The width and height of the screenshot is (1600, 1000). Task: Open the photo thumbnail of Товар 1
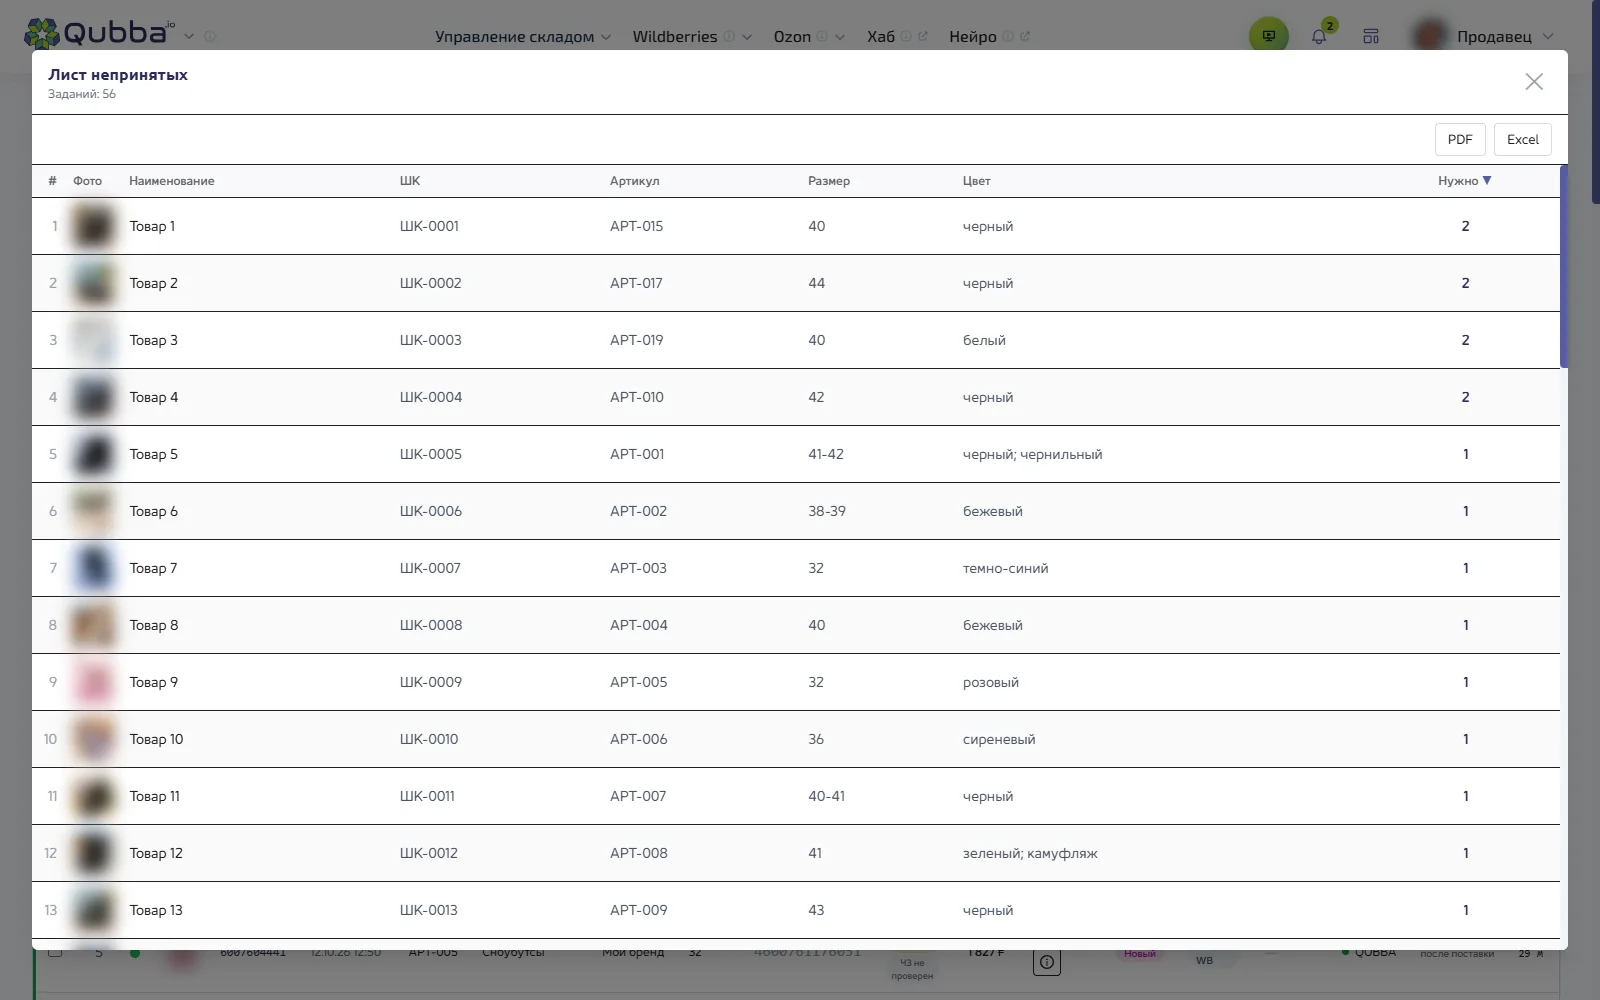pos(93,226)
